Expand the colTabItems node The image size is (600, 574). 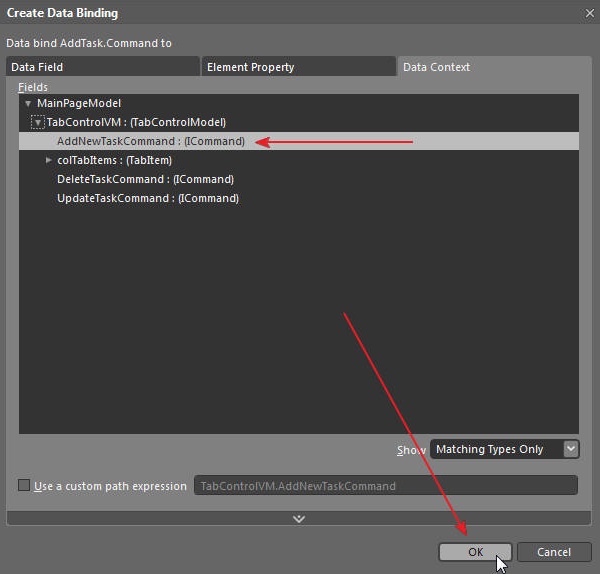48,160
